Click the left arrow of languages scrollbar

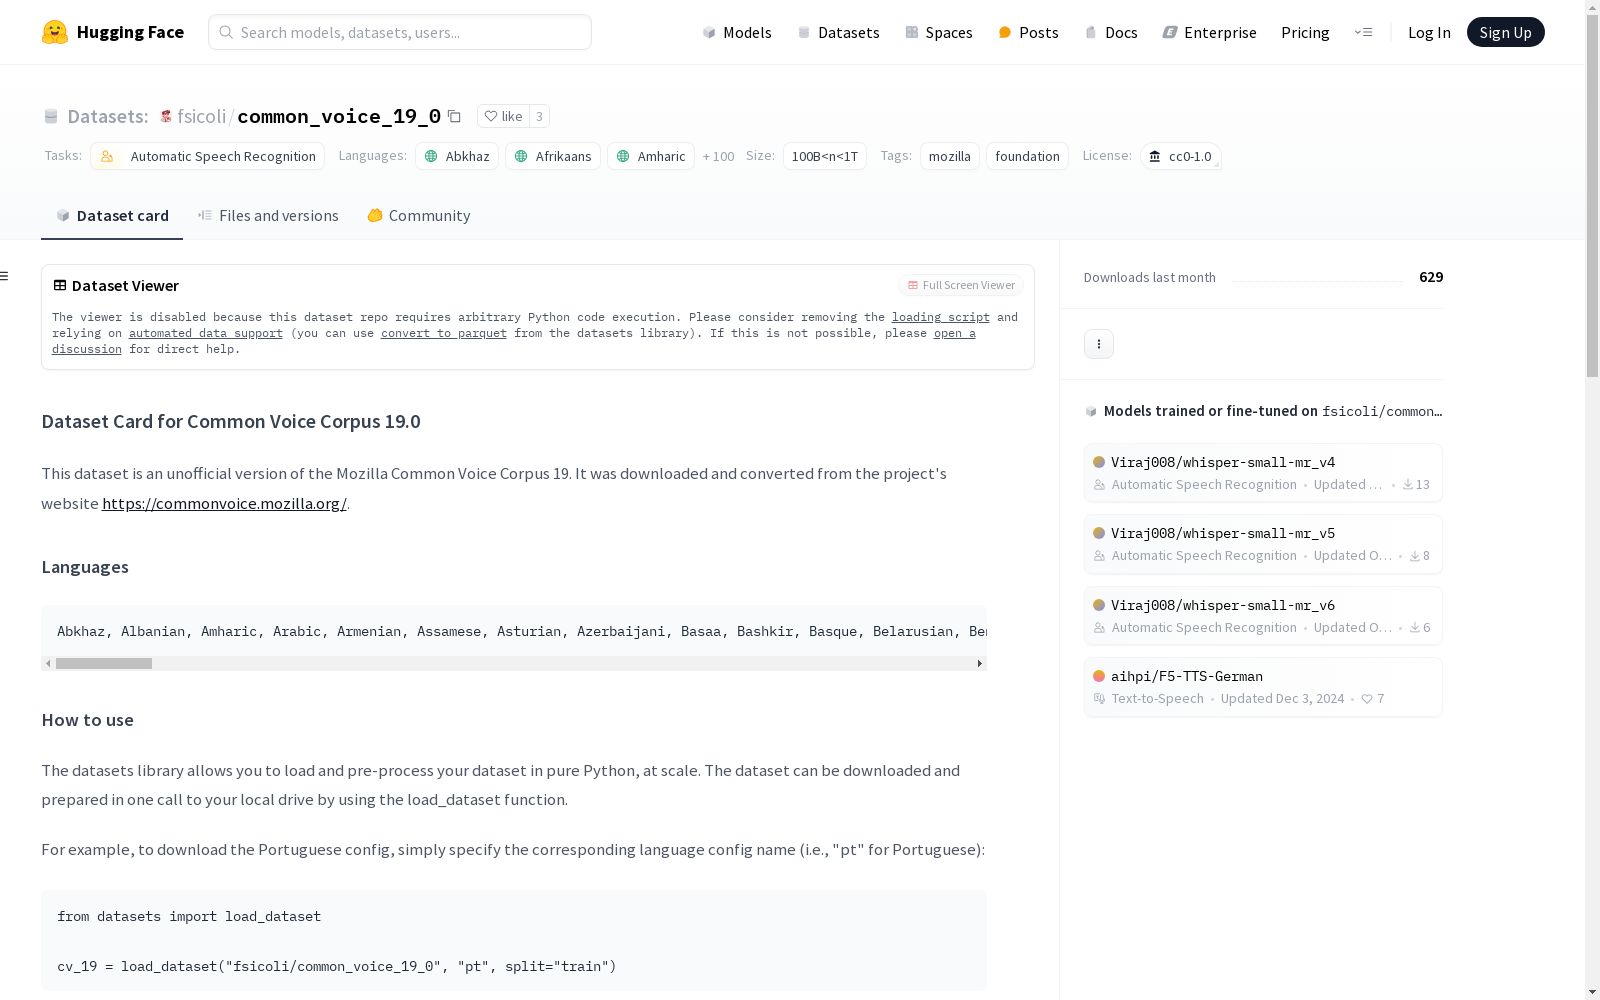(48, 663)
